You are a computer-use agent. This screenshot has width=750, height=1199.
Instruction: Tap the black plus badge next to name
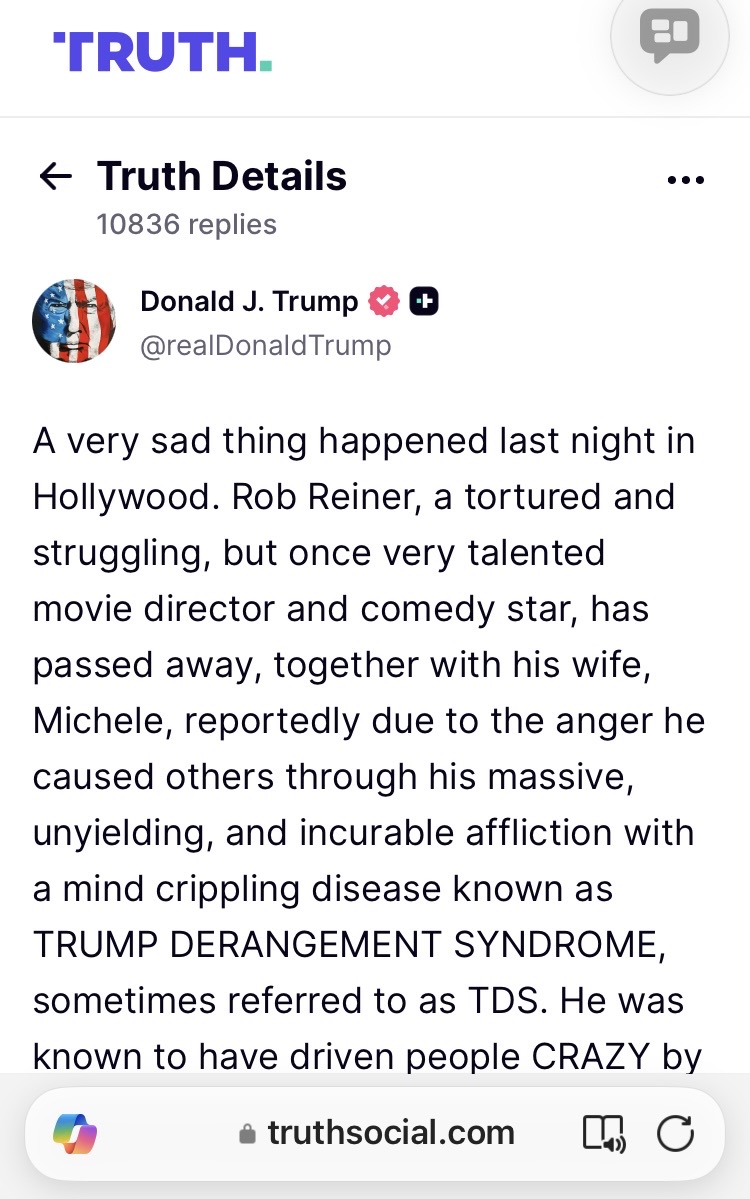pos(424,301)
